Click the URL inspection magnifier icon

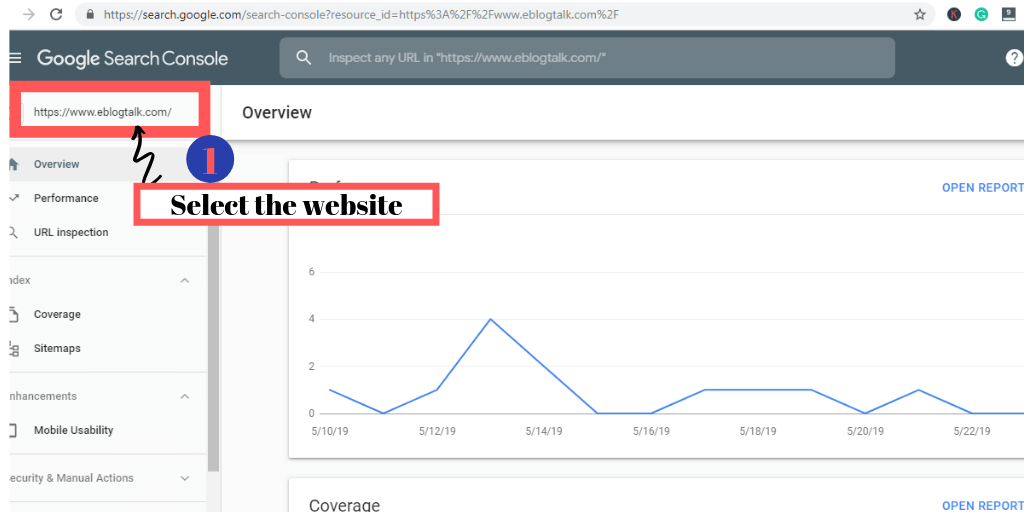(x=13, y=232)
